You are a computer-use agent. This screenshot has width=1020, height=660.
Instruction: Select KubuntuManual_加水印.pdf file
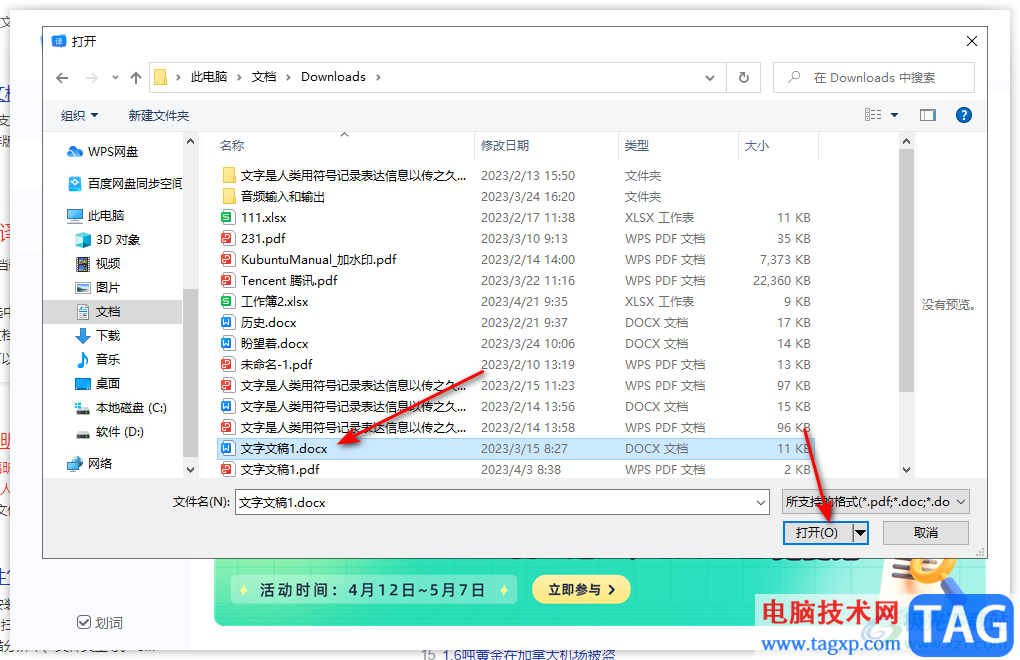(x=319, y=259)
